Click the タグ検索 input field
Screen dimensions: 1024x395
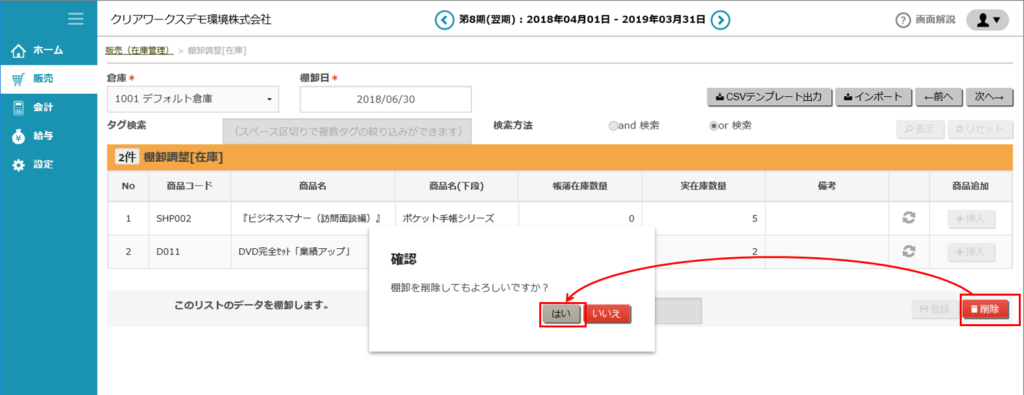(347, 131)
